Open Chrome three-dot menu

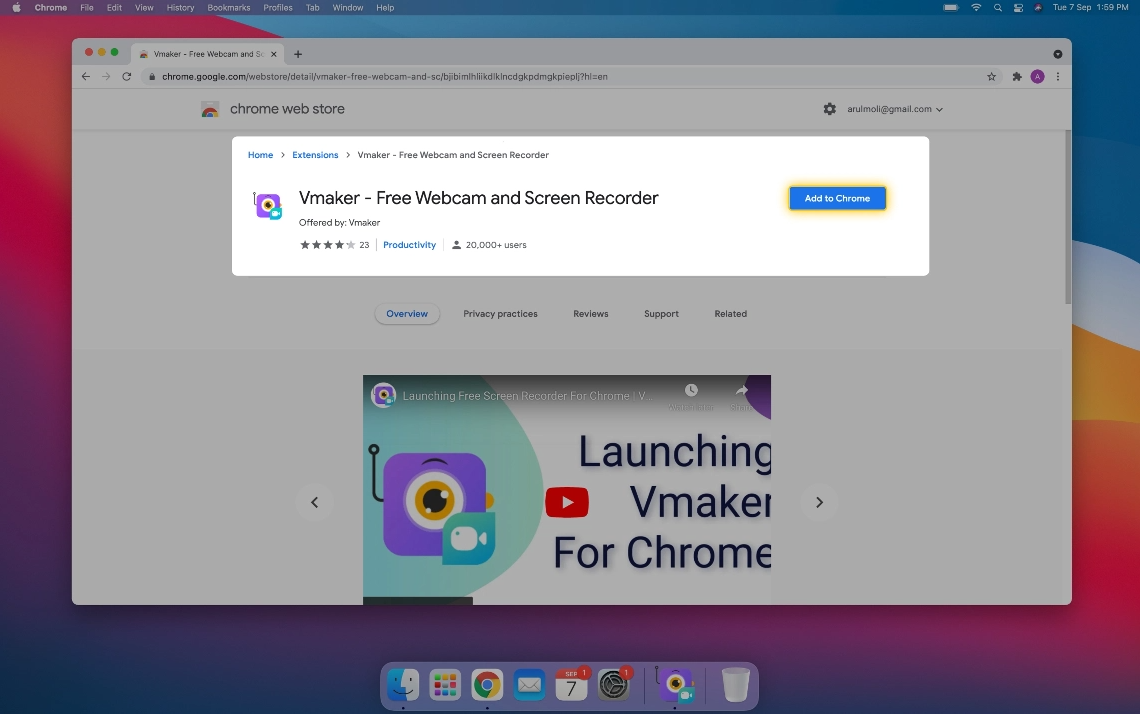click(x=1058, y=76)
